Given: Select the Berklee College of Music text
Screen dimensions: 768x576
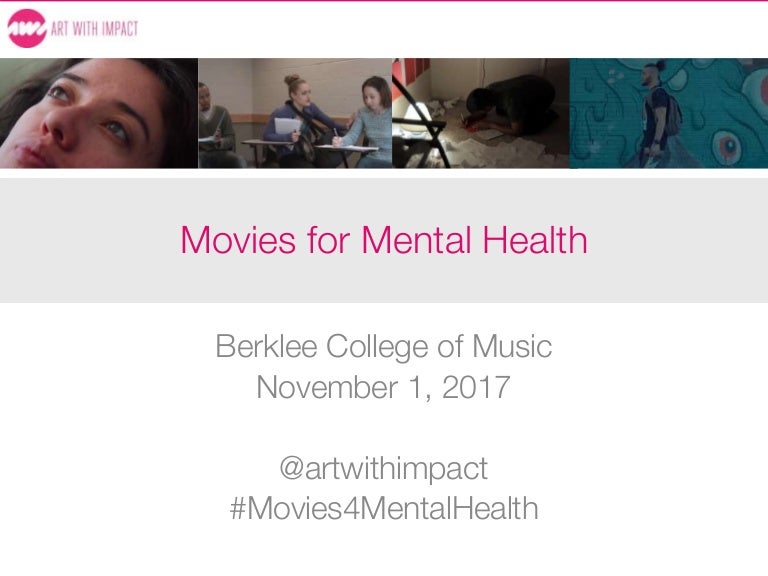Looking at the screenshot, I should pyautogui.click(x=384, y=347).
